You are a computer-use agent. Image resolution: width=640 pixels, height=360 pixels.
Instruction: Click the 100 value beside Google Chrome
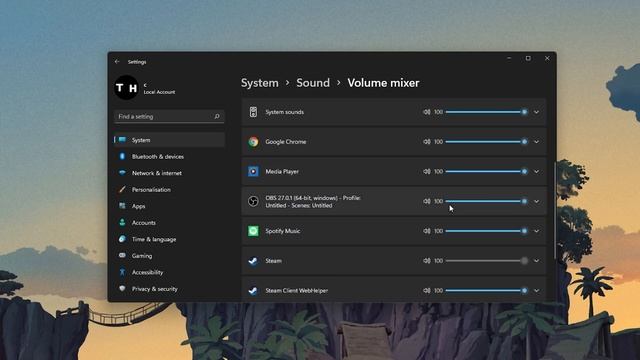point(438,142)
